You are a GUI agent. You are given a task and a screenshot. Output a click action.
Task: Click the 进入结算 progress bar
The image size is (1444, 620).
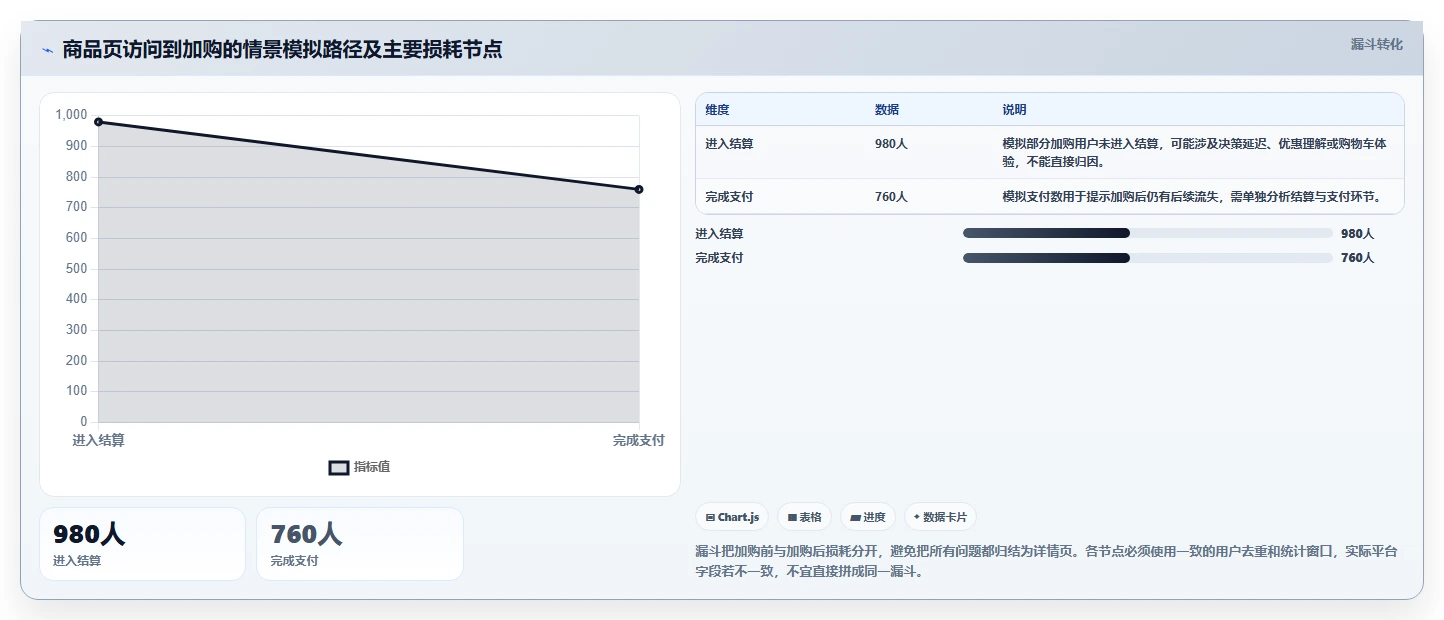(x=1147, y=233)
